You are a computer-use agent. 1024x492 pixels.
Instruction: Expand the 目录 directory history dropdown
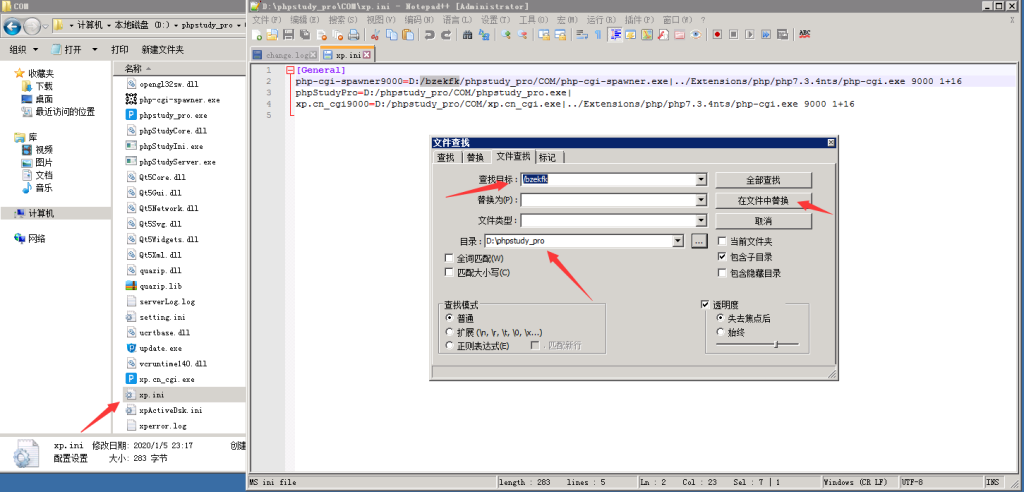coord(678,241)
